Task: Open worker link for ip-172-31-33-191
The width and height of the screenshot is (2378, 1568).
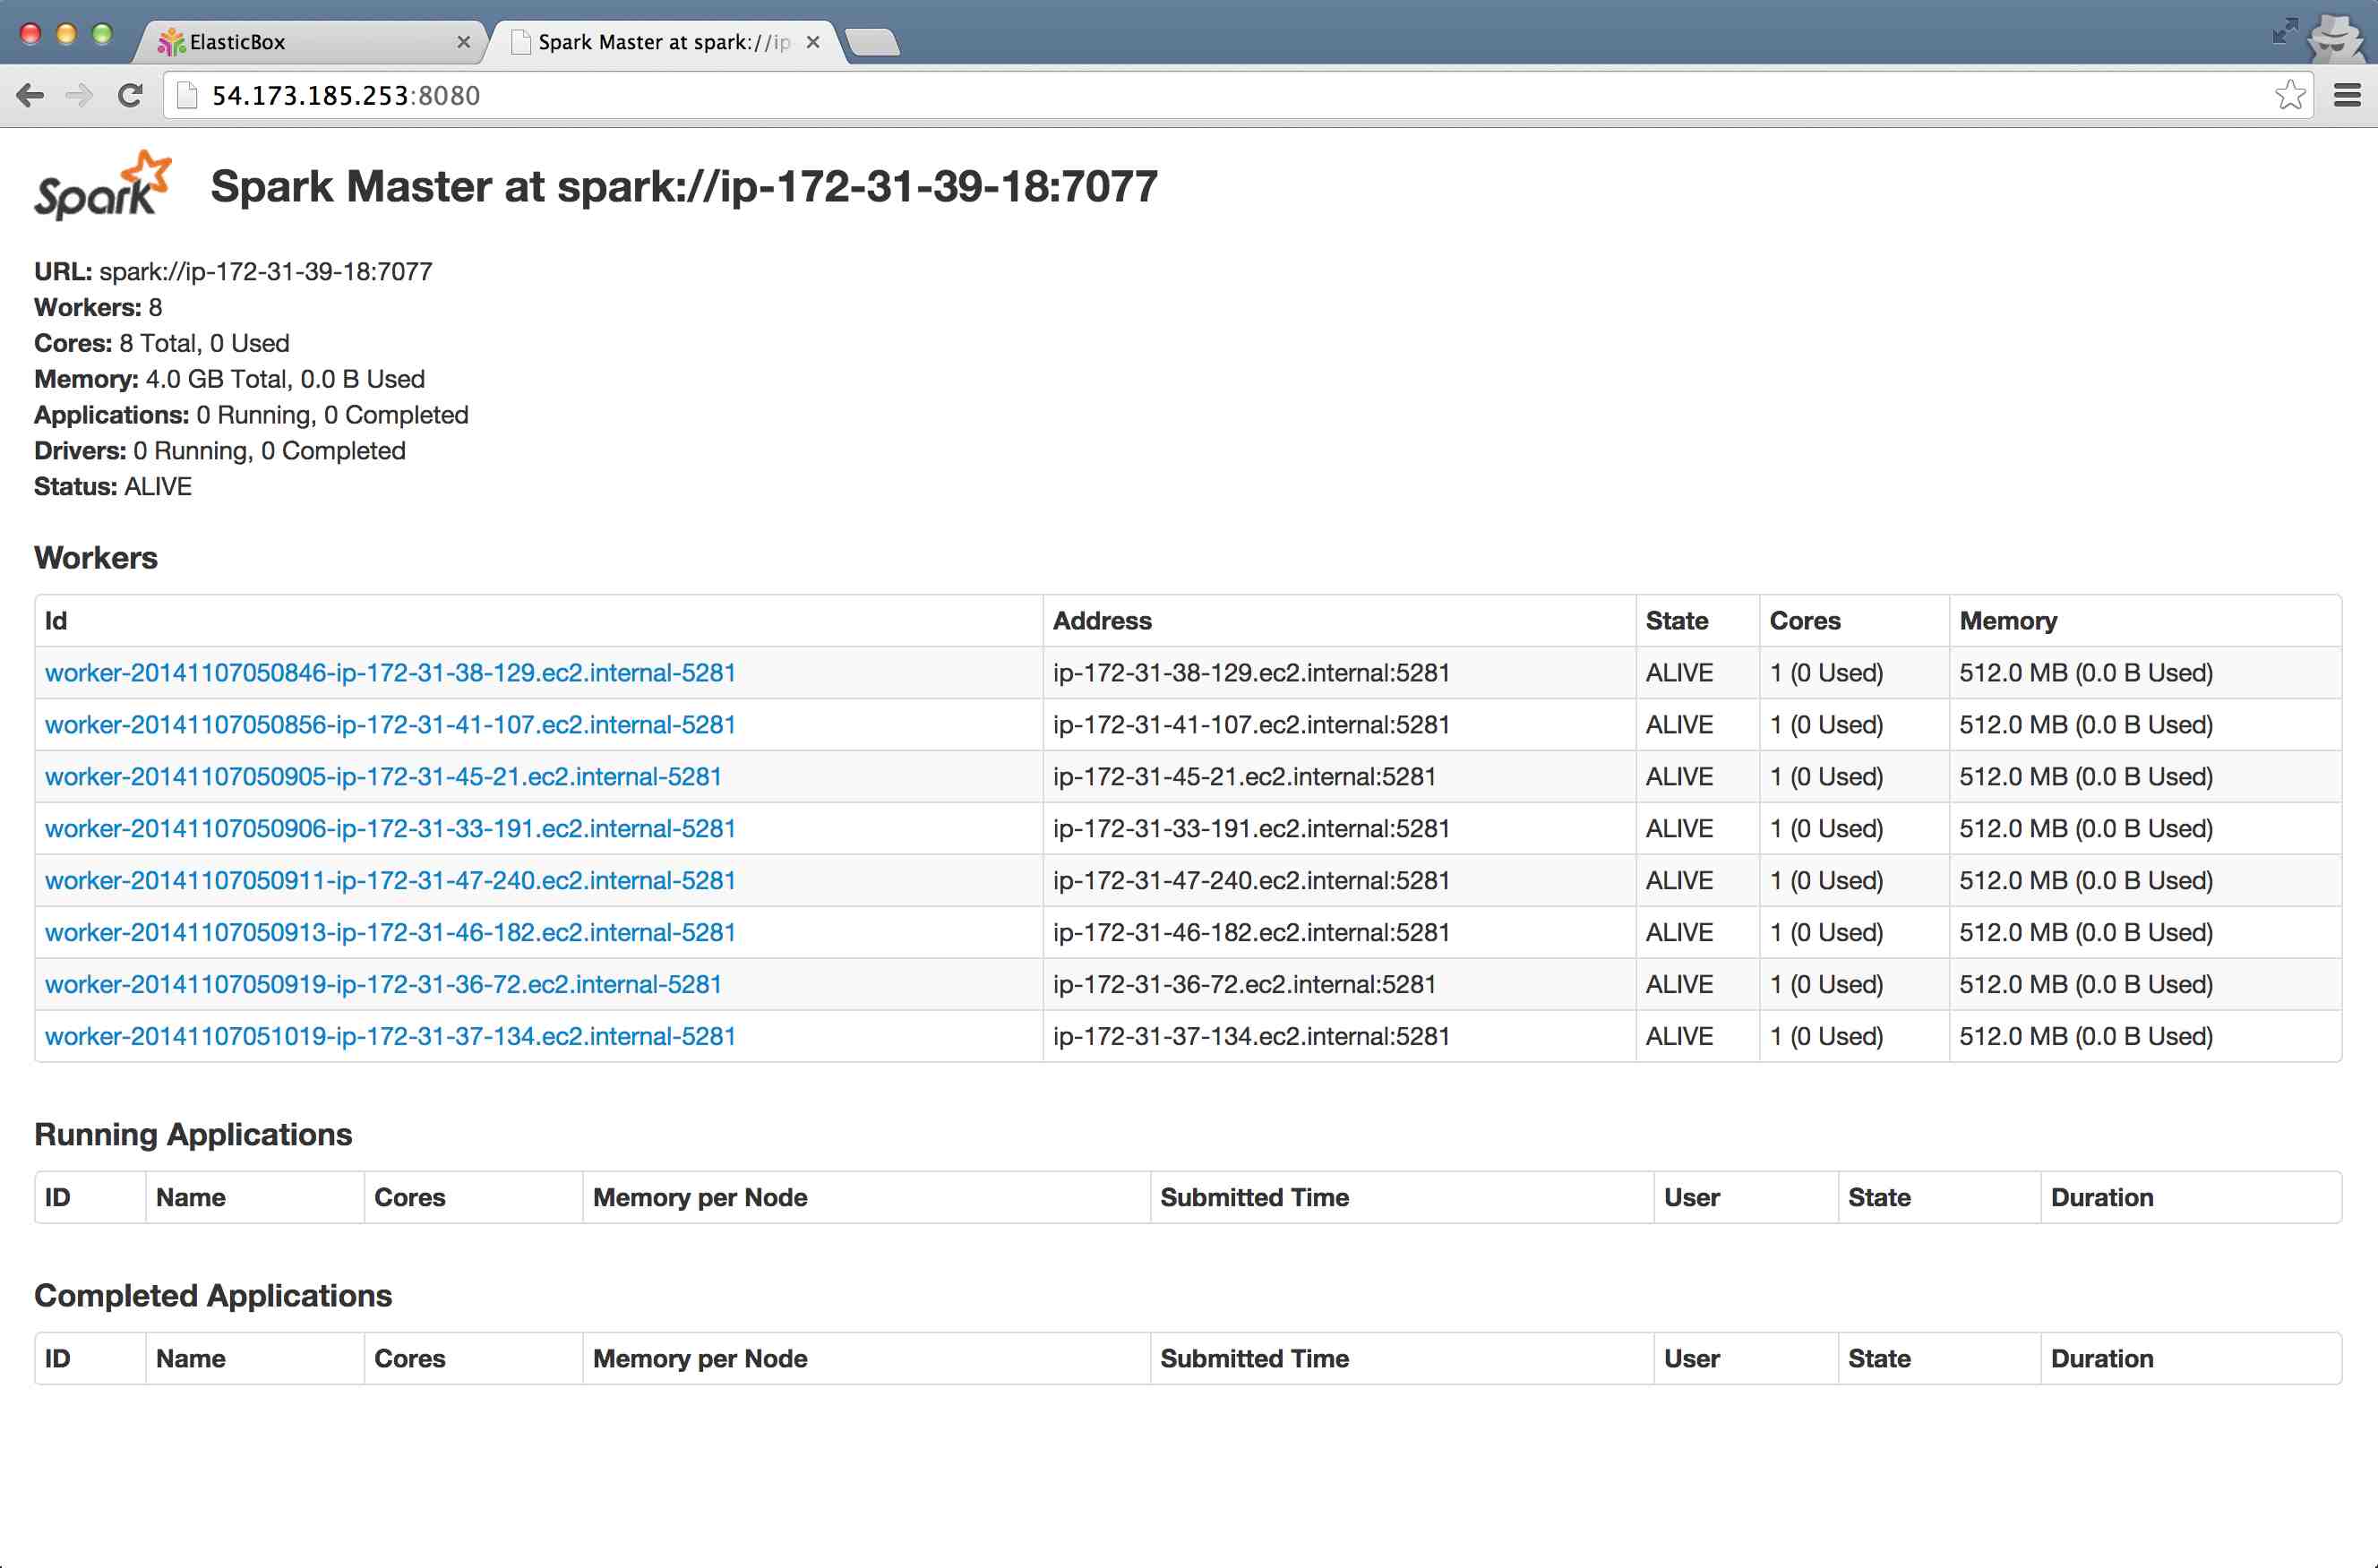Action: point(390,829)
